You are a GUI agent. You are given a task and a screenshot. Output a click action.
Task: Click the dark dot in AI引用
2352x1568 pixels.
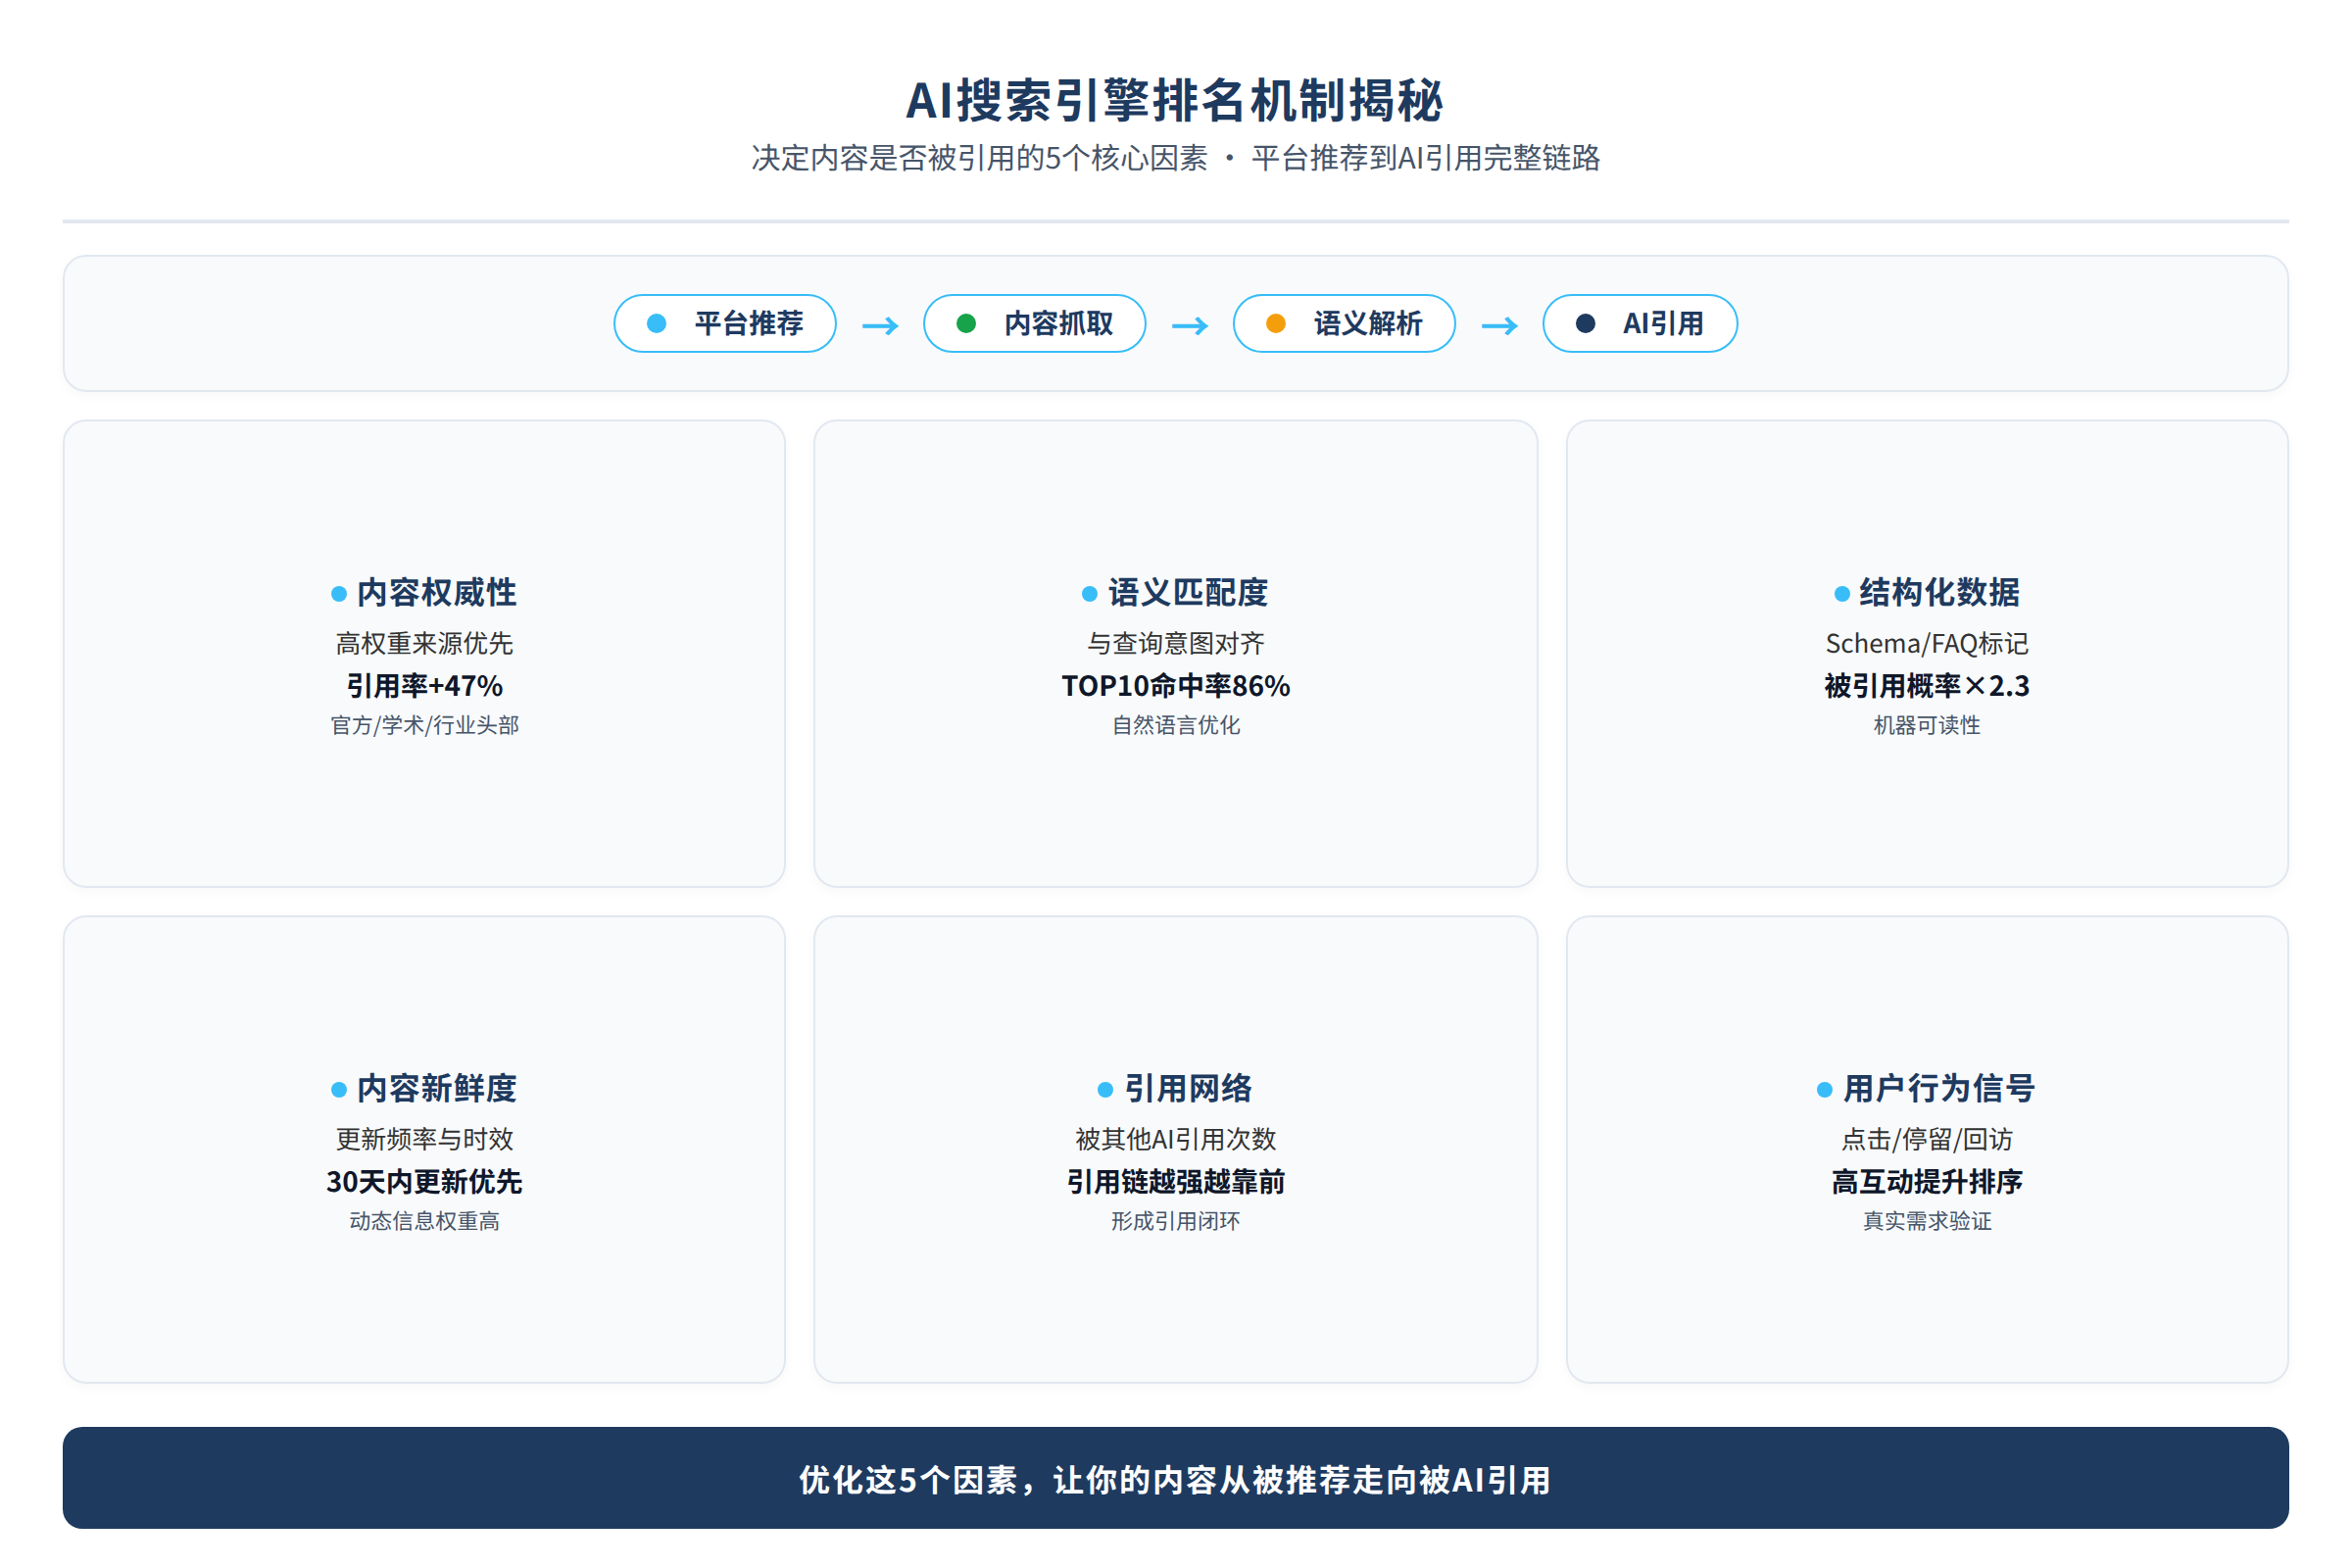pos(1586,323)
